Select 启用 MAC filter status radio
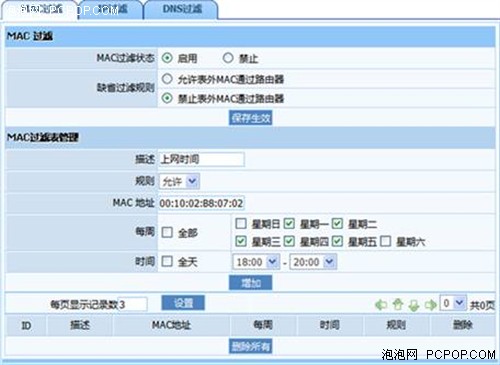The width and height of the screenshot is (500, 365). (x=167, y=58)
